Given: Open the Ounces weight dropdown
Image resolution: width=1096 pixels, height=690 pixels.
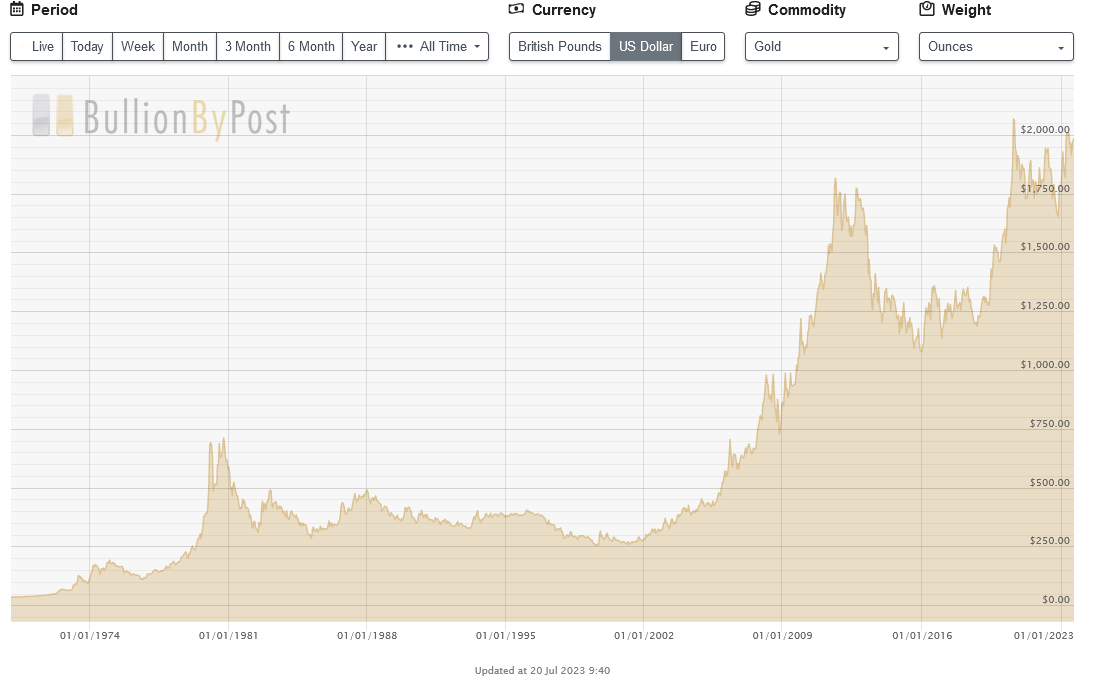Looking at the screenshot, I should (x=995, y=47).
